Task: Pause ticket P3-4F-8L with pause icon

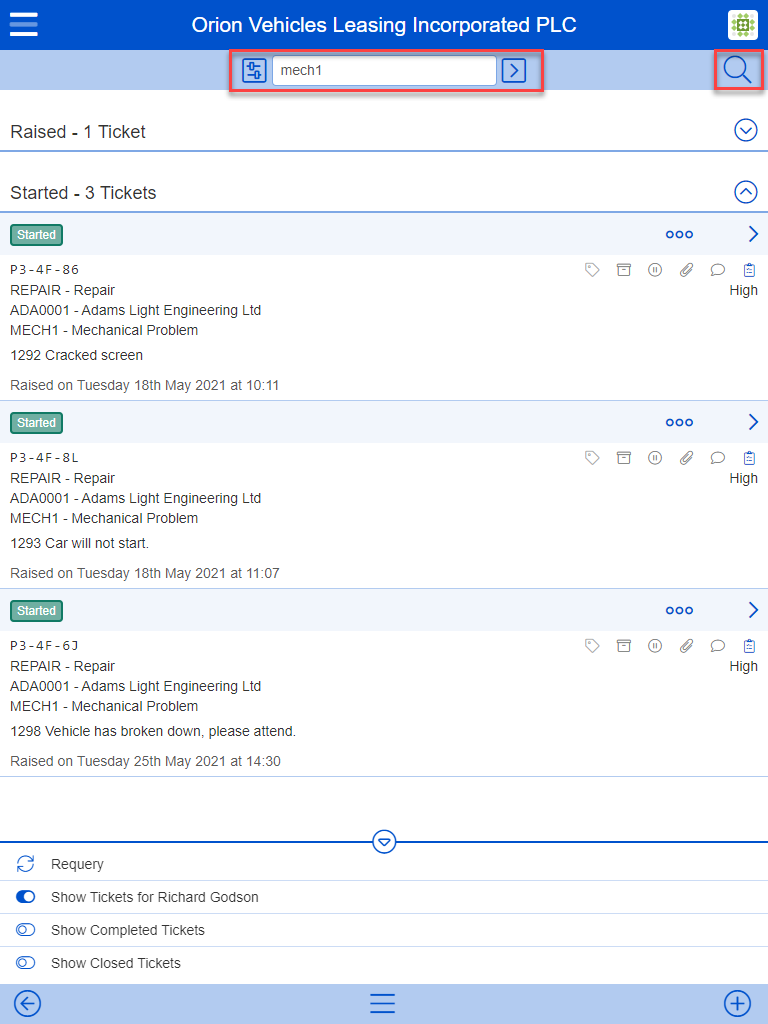Action: [655, 458]
